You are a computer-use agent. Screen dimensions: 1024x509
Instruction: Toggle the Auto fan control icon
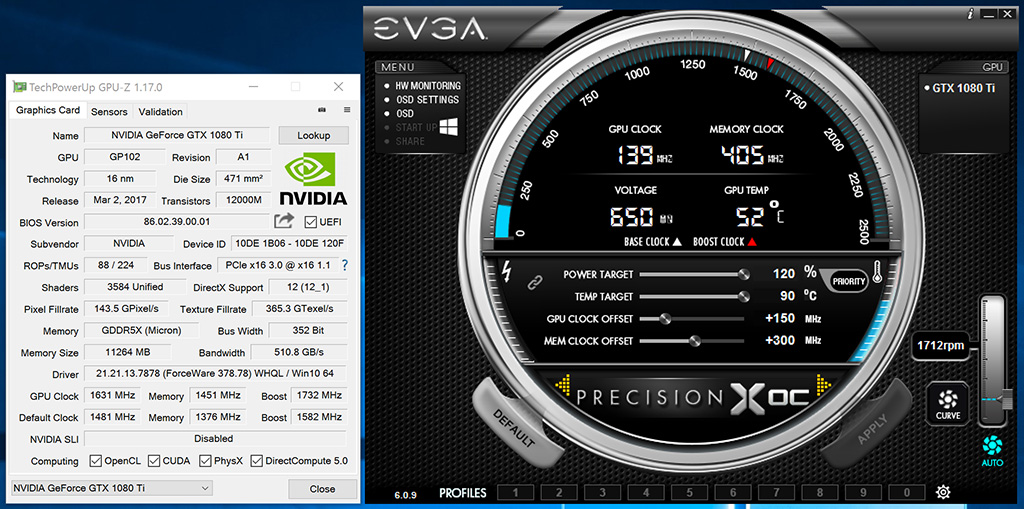[x=993, y=451]
